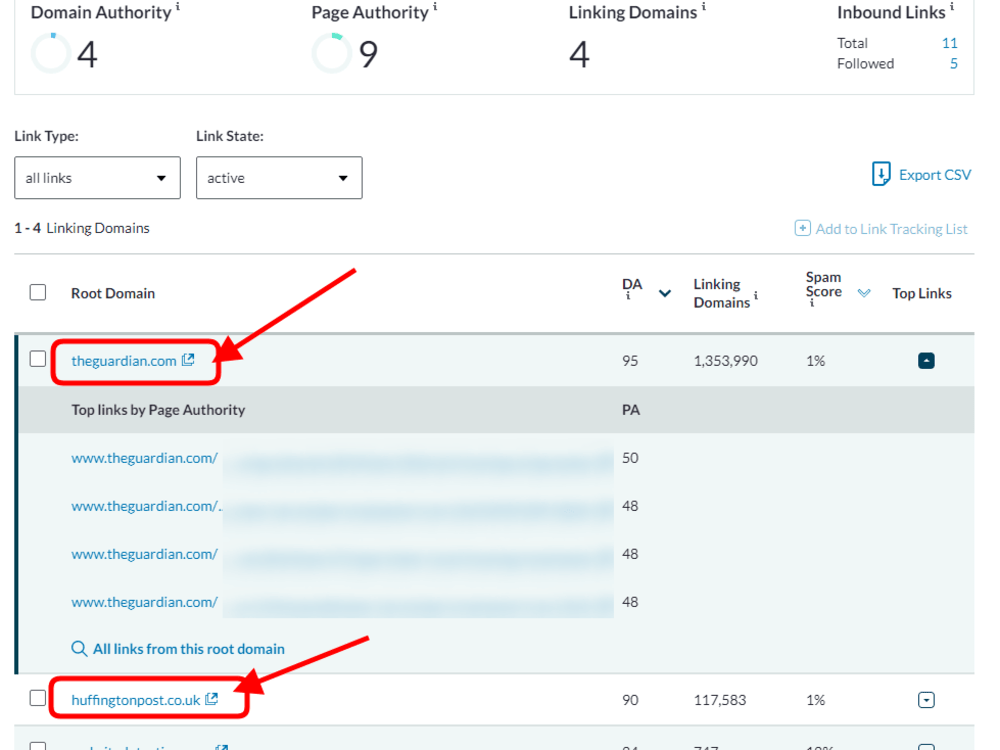Image resolution: width=1000 pixels, height=750 pixels.
Task: Click the Top links by Page Authority heading
Action: pos(158,410)
